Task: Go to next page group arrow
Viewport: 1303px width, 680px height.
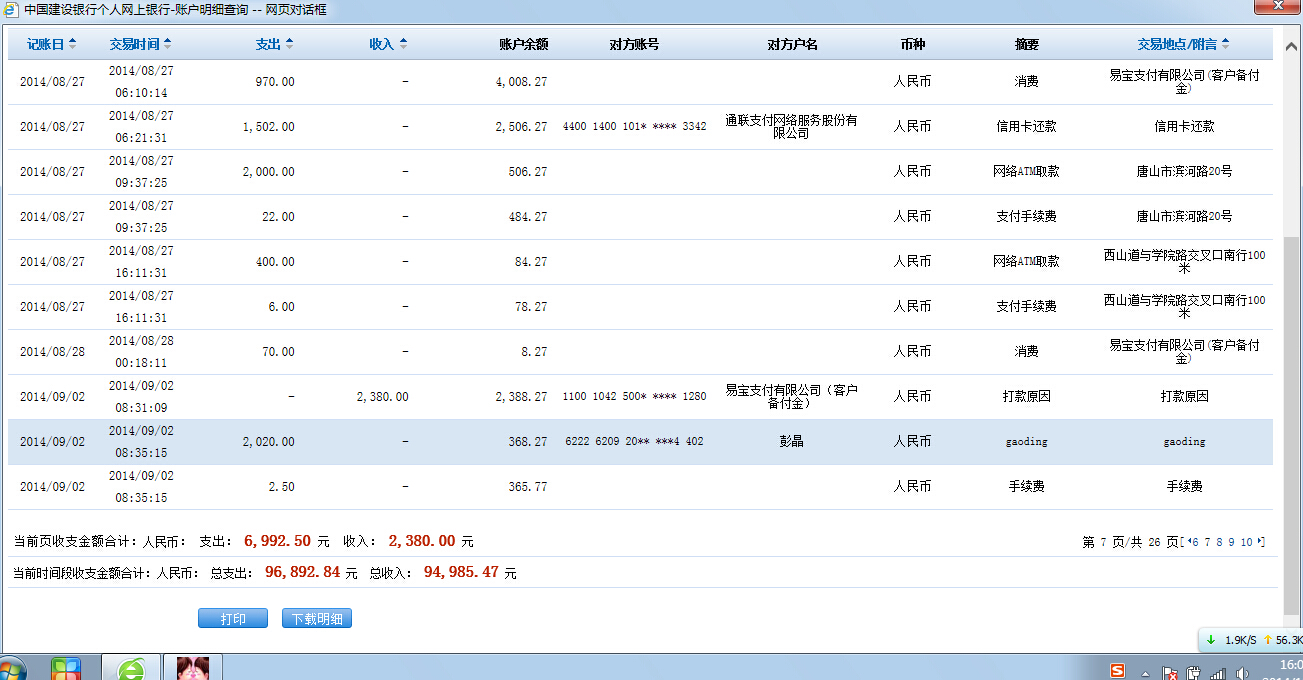Action: [1261, 542]
